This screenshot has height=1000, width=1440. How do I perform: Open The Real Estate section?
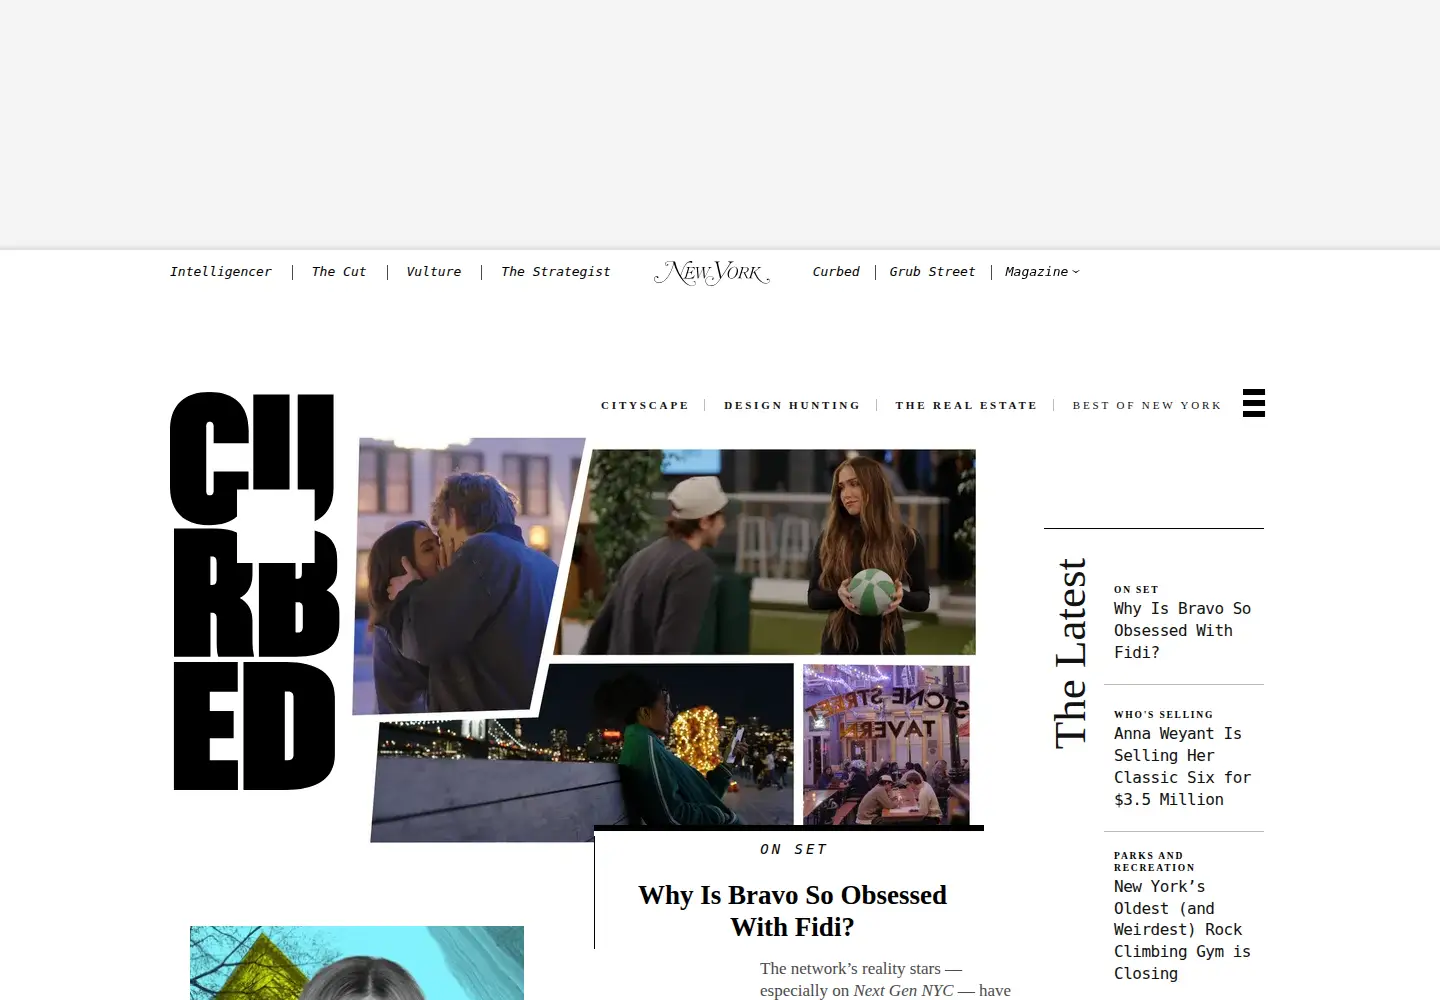[x=966, y=405]
